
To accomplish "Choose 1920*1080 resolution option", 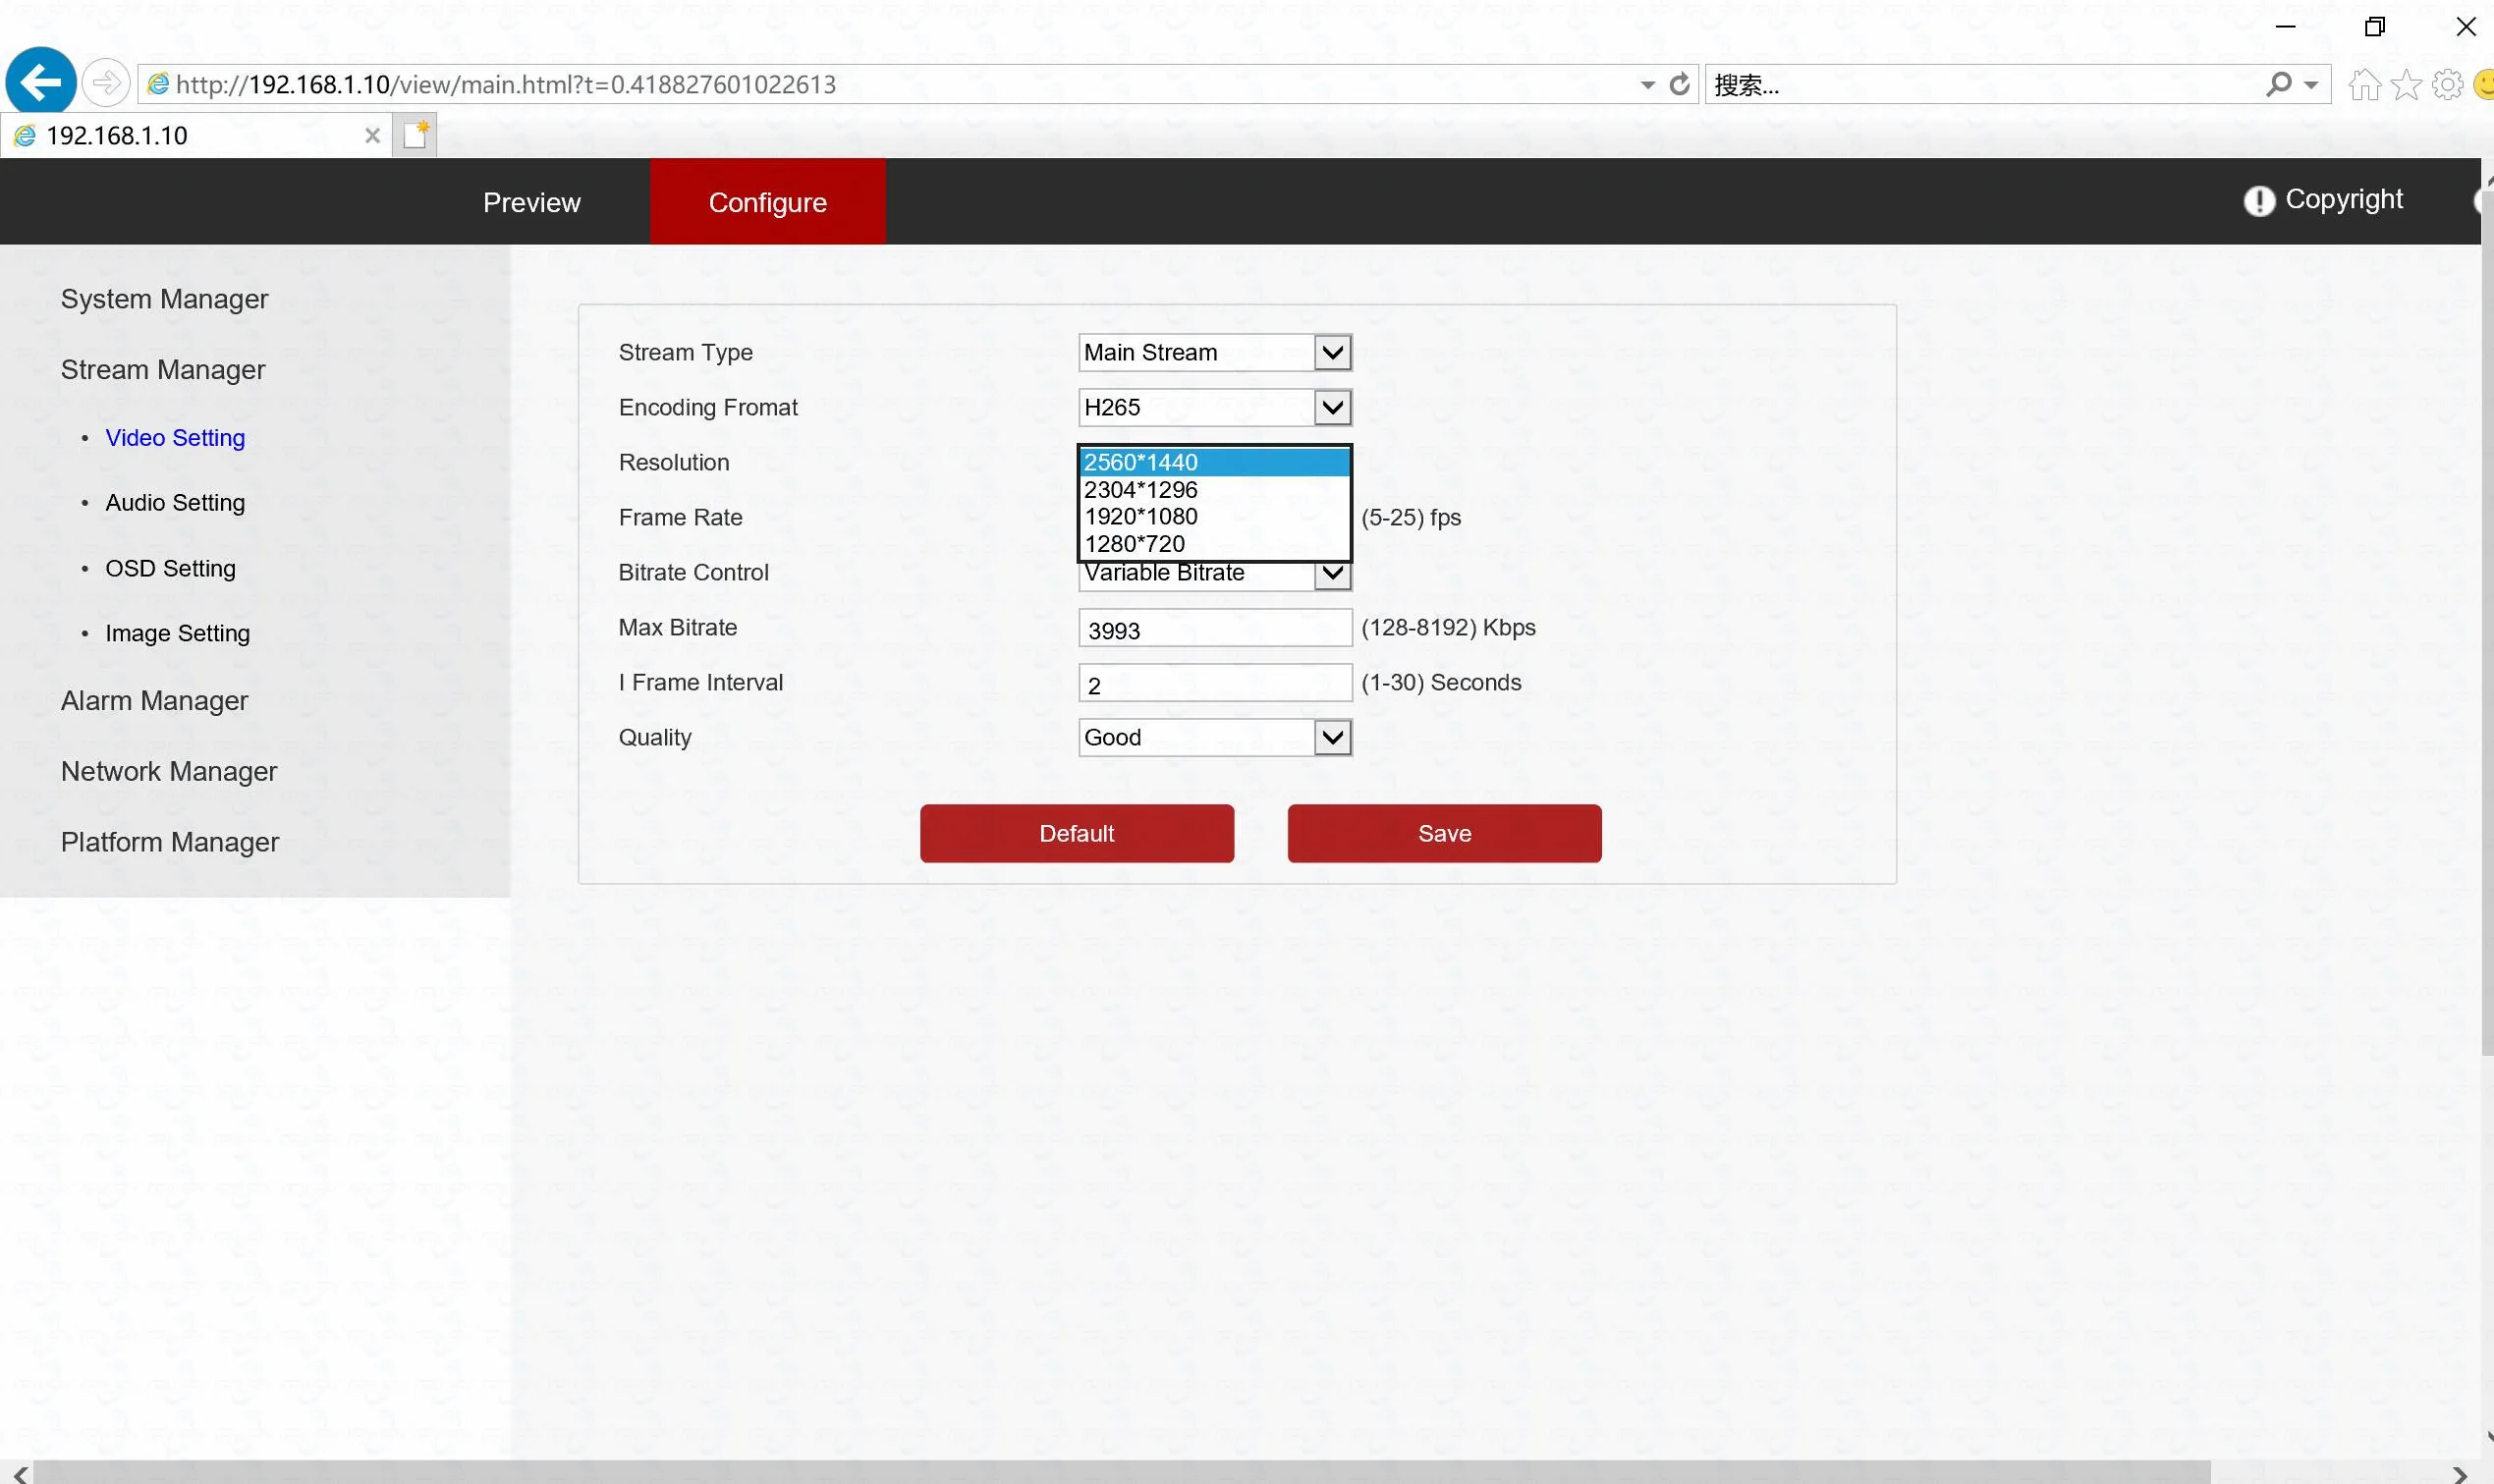I will [1215, 517].
